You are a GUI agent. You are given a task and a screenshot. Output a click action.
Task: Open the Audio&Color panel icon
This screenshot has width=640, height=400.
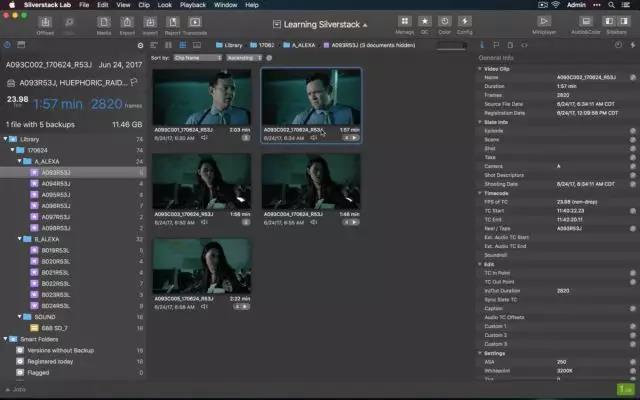[x=586, y=21]
